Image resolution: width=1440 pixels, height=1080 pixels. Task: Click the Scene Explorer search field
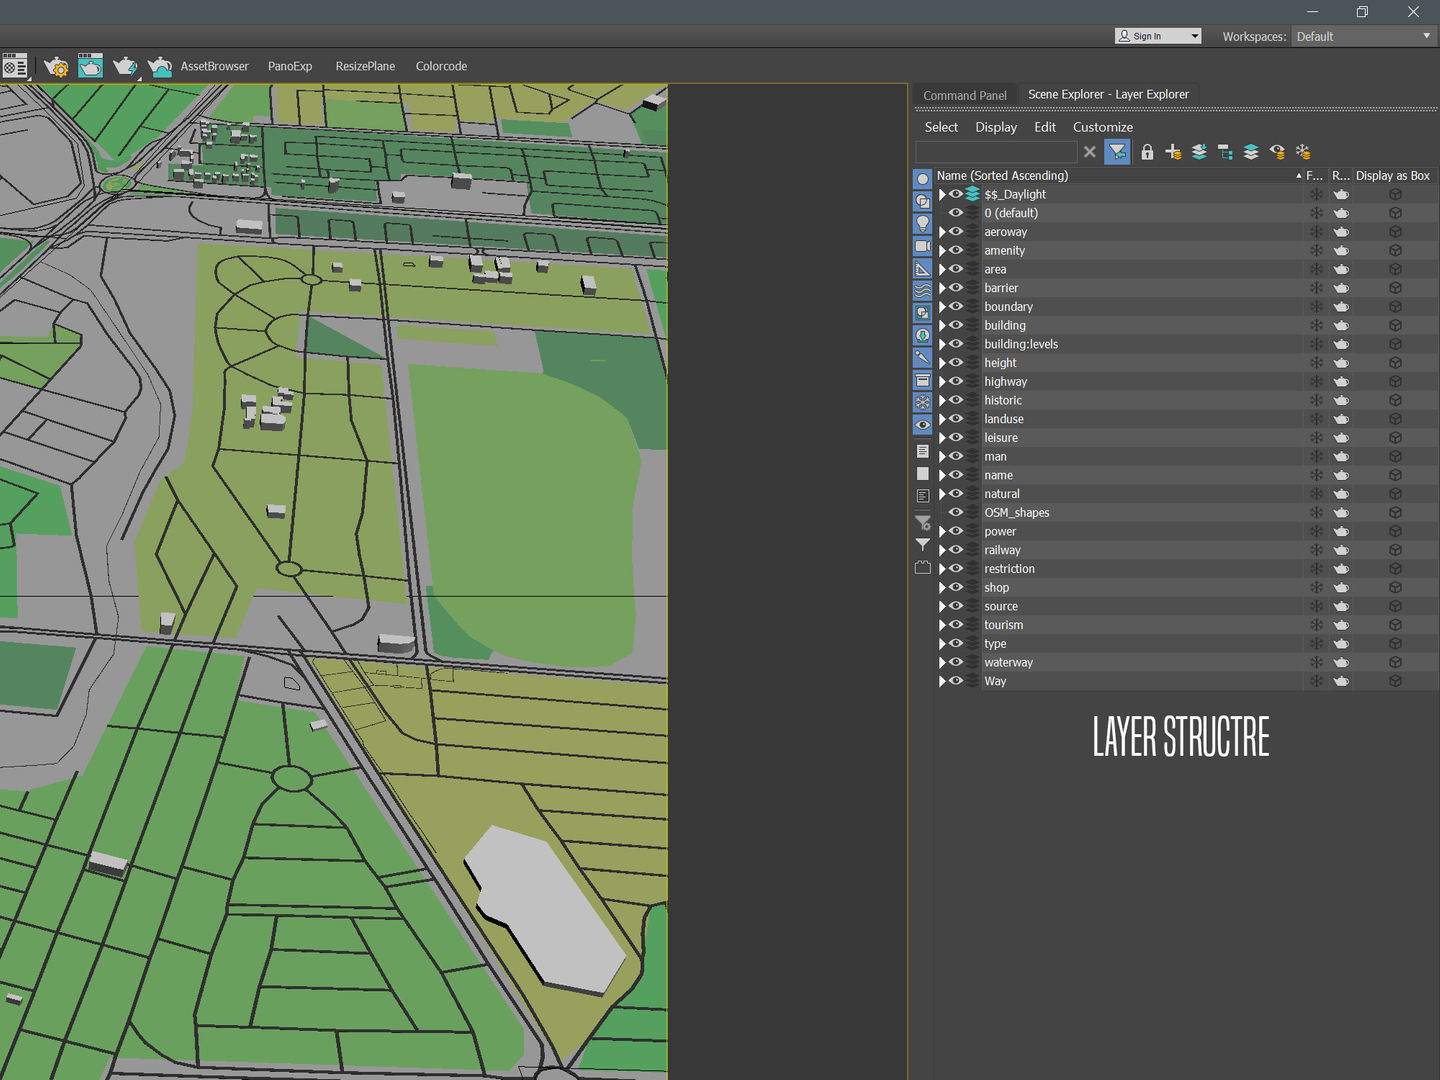pos(996,152)
